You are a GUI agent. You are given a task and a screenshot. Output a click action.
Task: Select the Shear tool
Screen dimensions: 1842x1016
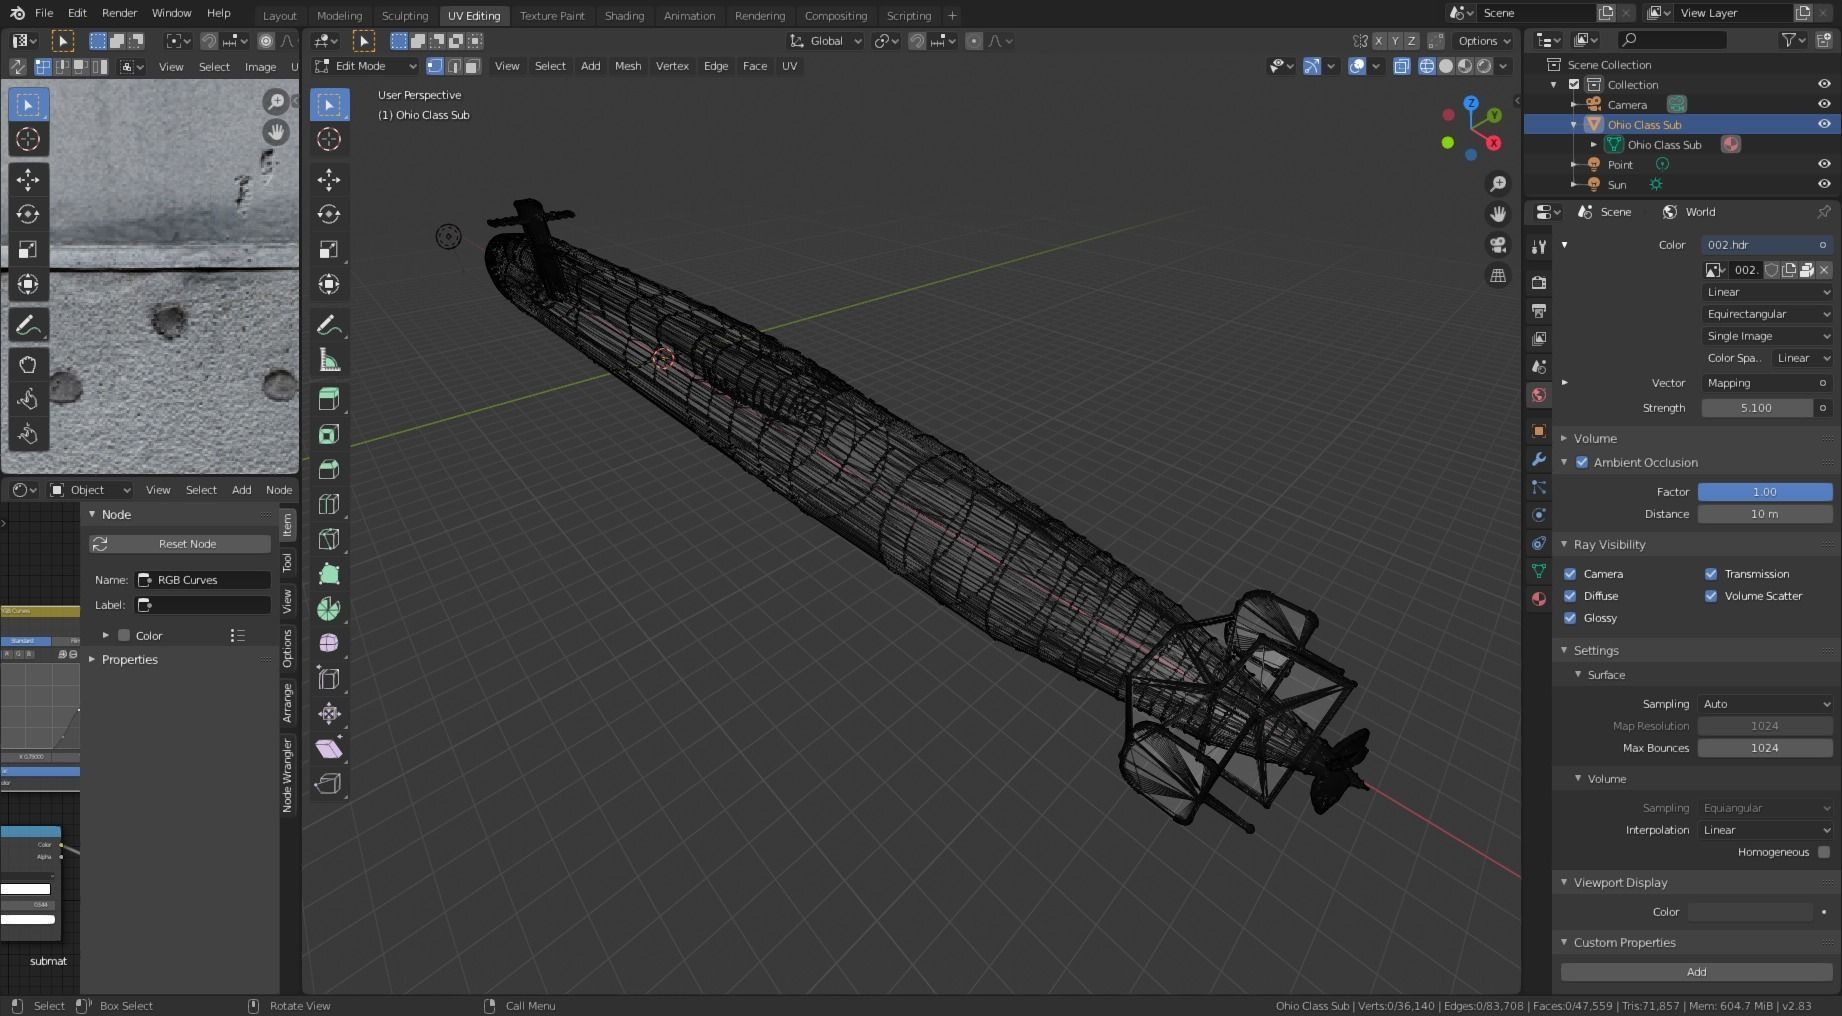point(329,748)
